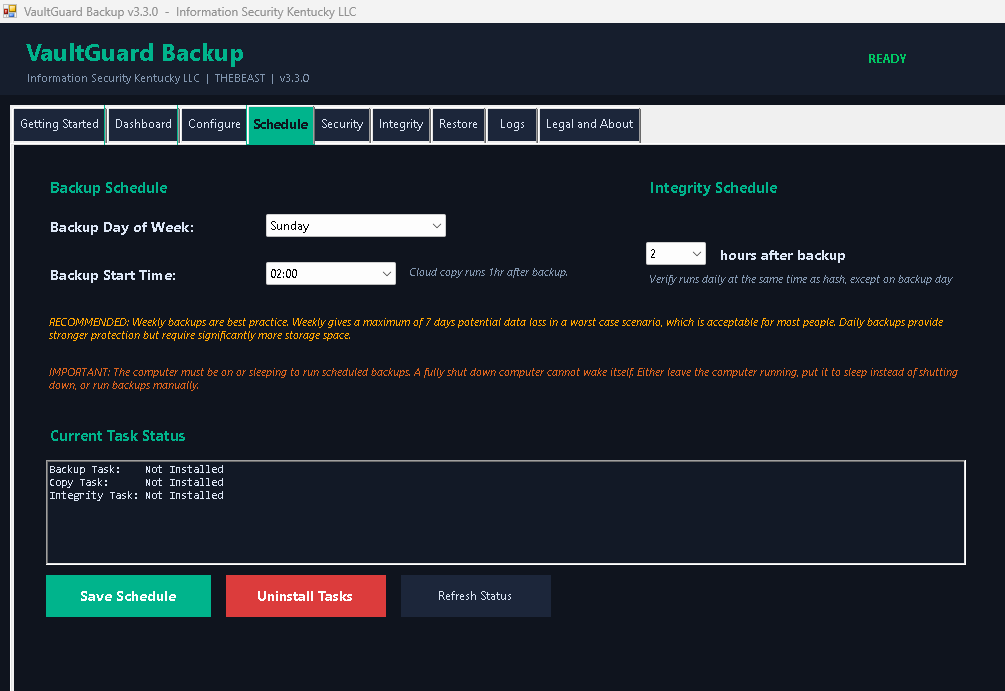Click the 'Information Security Kentucky LLC | THEBEAST' subtitle

point(168,78)
